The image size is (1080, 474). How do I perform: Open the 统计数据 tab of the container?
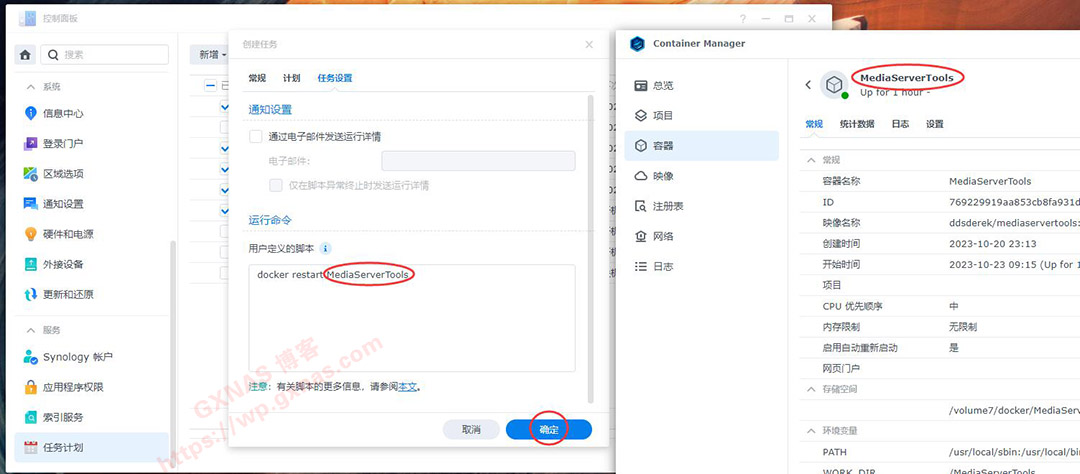857,124
